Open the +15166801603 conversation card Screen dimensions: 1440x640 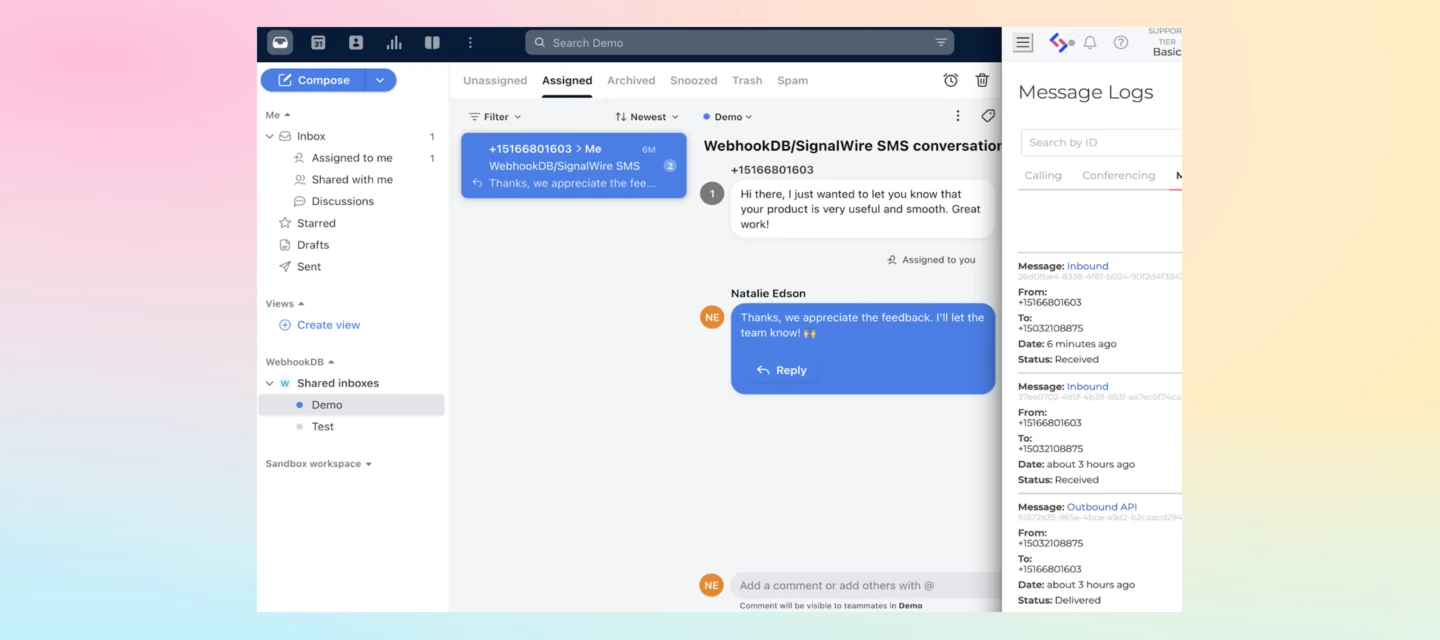tap(574, 165)
